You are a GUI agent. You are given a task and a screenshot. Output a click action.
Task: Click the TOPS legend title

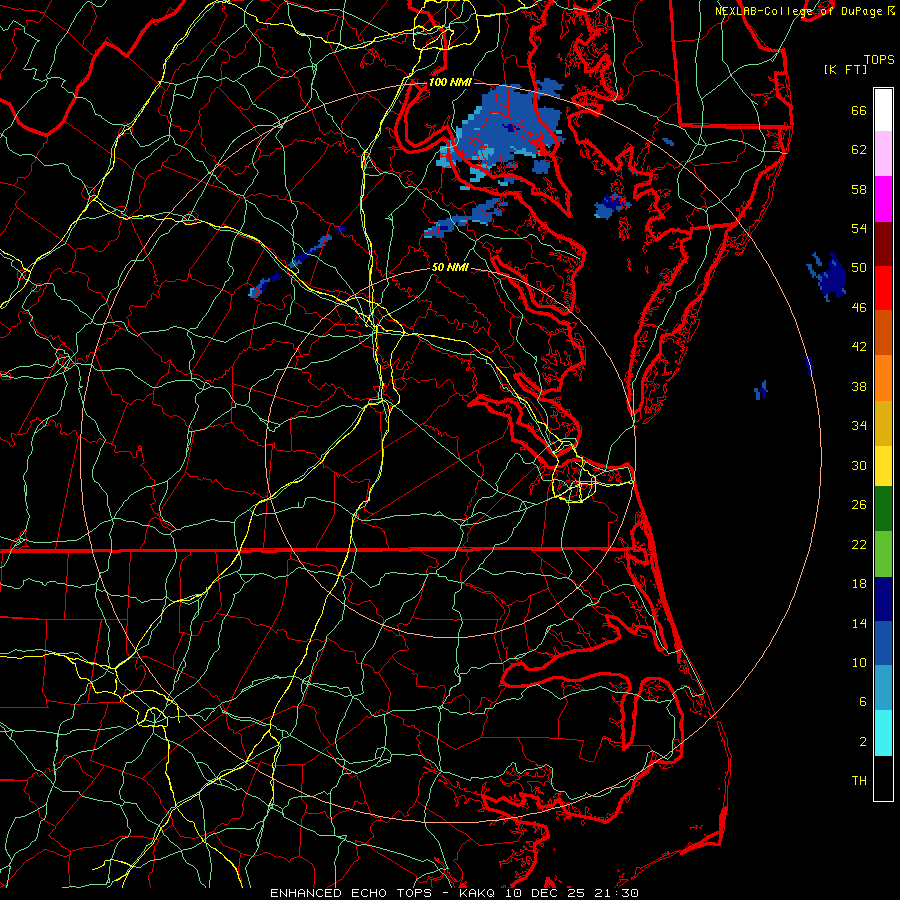point(879,59)
